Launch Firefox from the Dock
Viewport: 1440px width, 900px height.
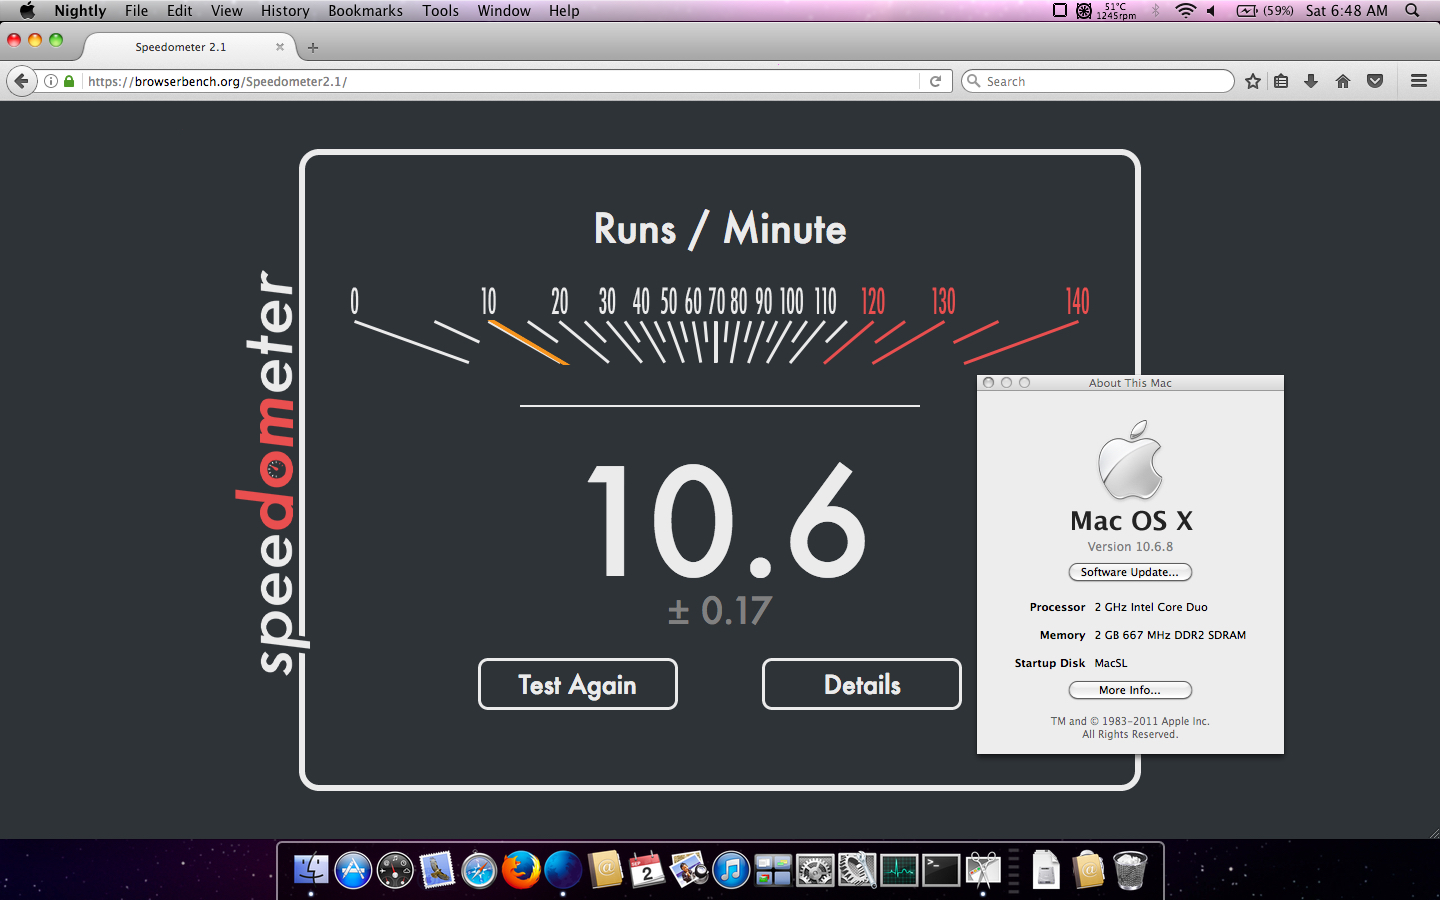[521, 869]
